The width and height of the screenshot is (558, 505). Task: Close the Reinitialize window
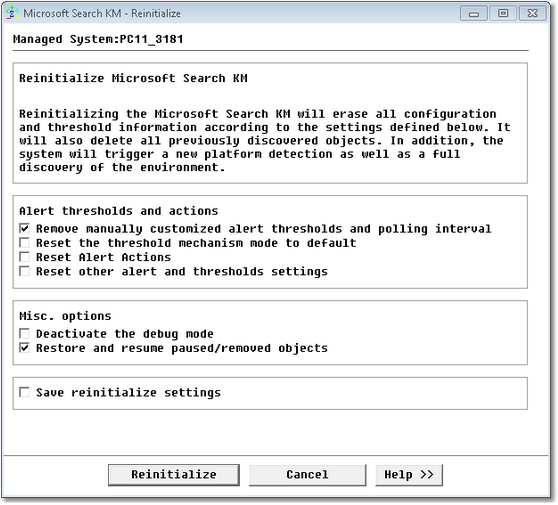[532, 14]
